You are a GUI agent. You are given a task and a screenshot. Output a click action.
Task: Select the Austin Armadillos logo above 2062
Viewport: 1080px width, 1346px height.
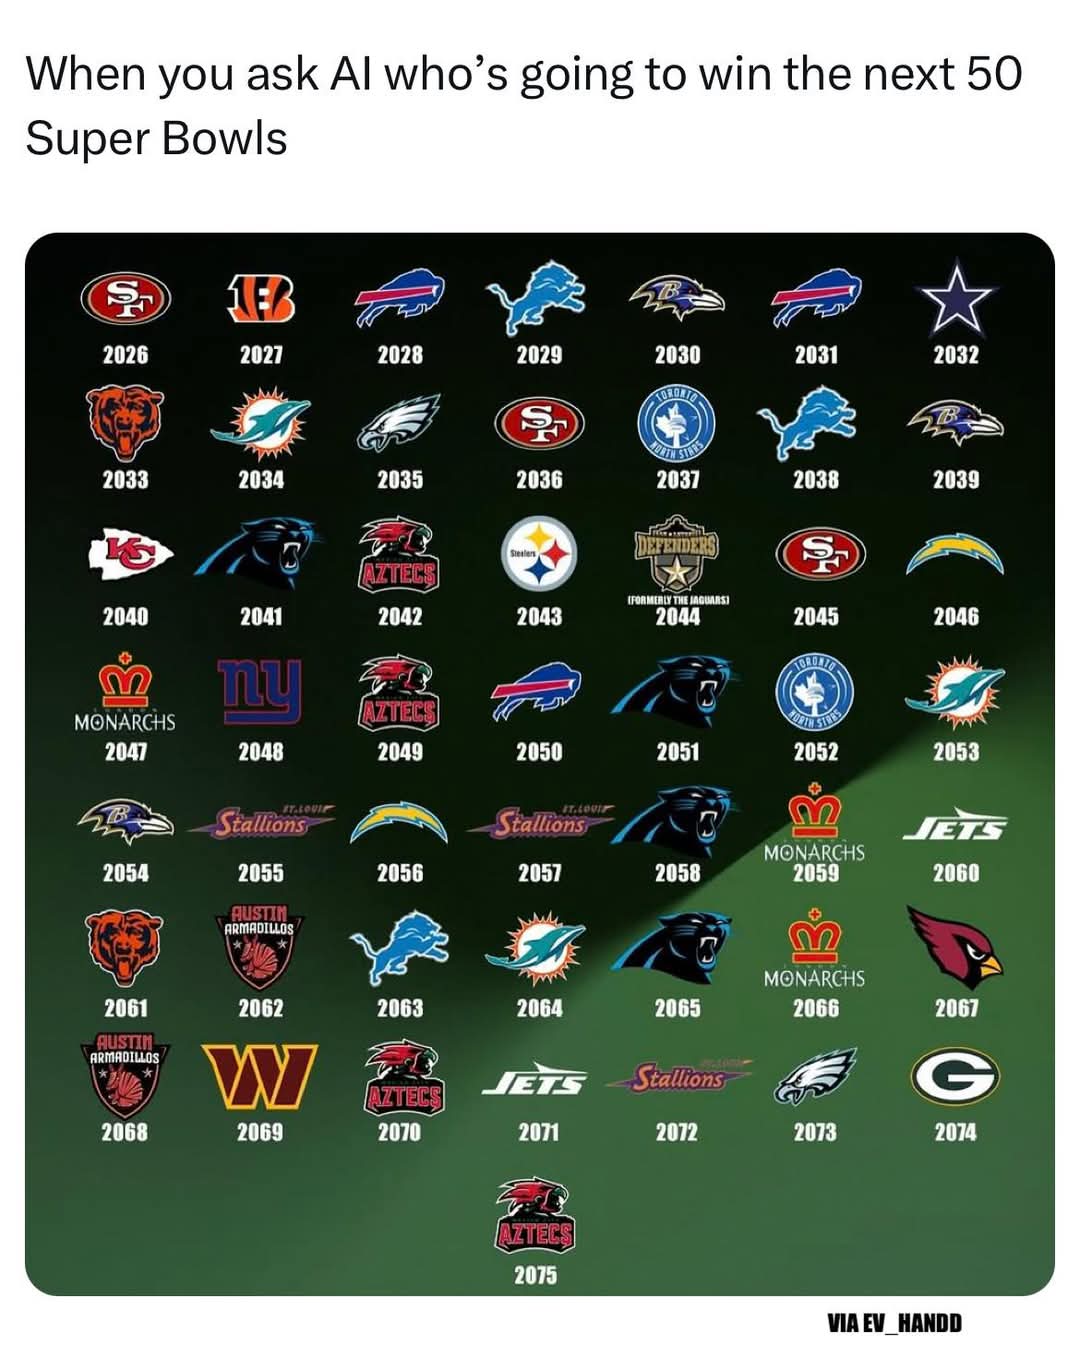pos(260,946)
